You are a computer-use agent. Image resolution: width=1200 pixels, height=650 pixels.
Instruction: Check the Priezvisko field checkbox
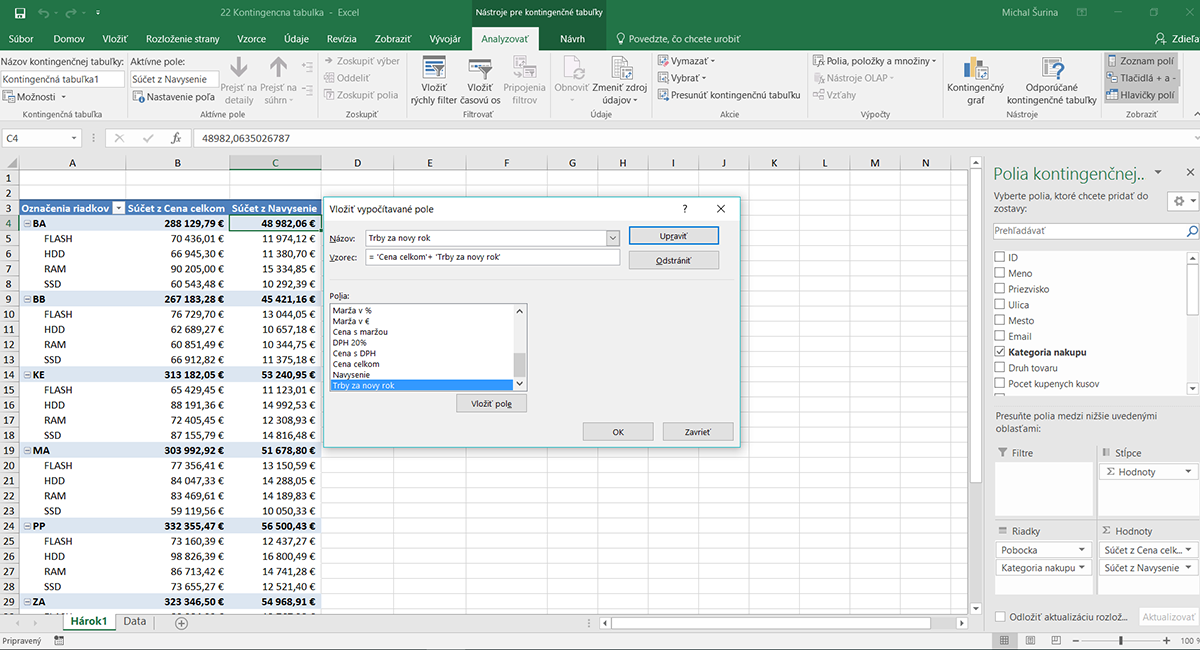tap(1000, 289)
